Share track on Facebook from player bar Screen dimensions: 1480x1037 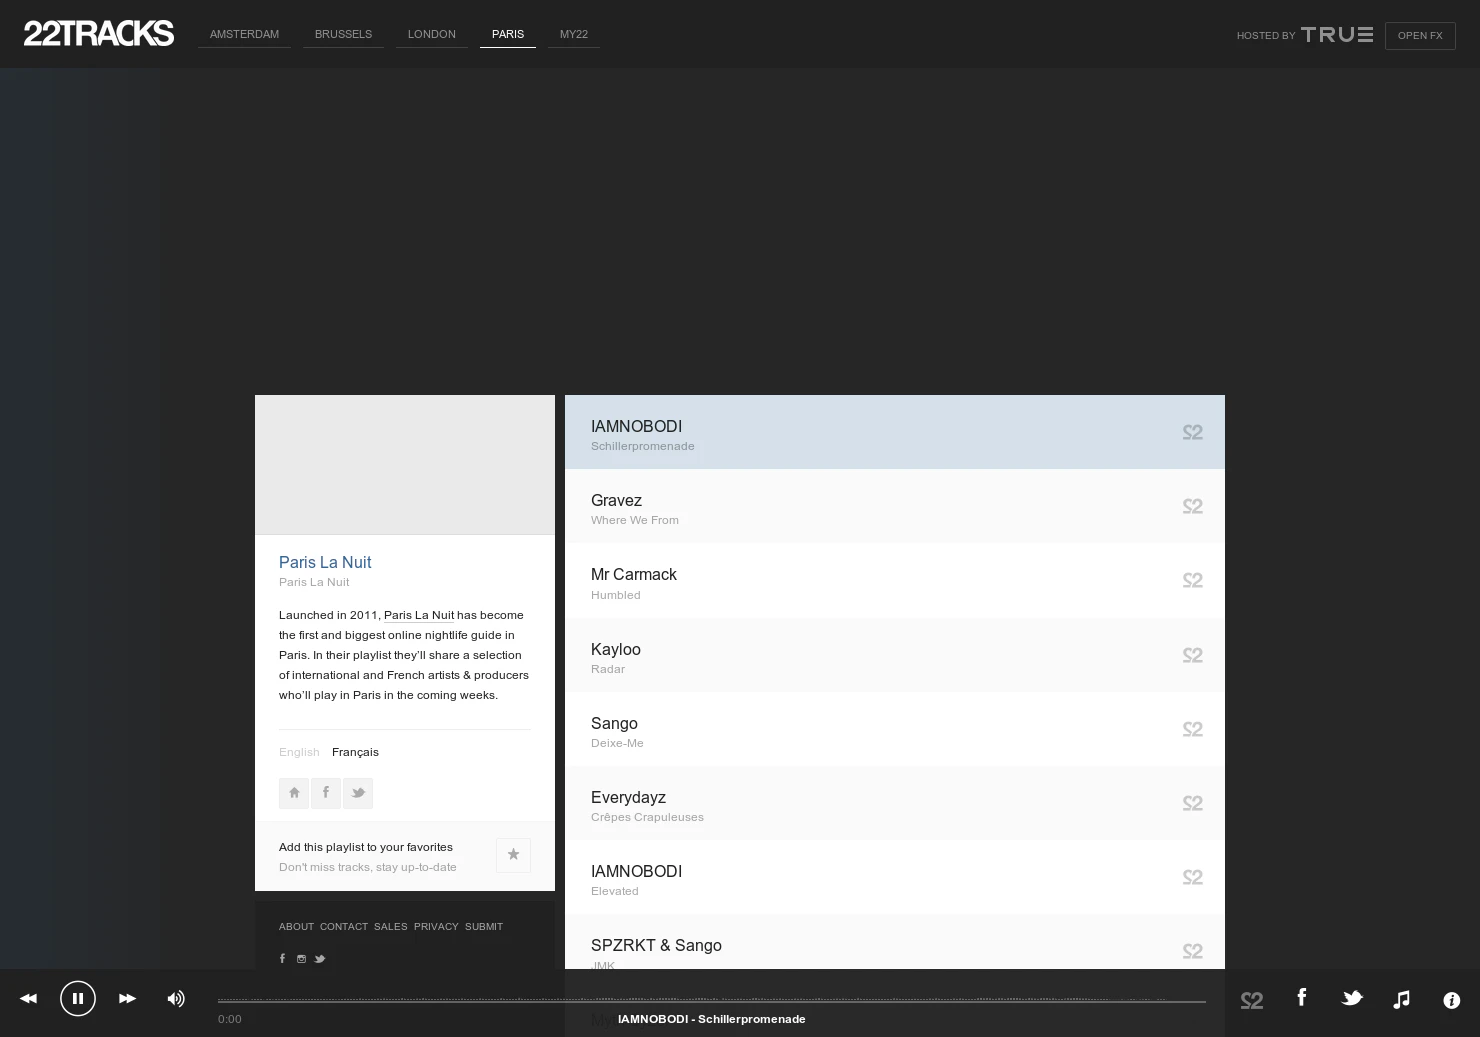tap(1302, 997)
